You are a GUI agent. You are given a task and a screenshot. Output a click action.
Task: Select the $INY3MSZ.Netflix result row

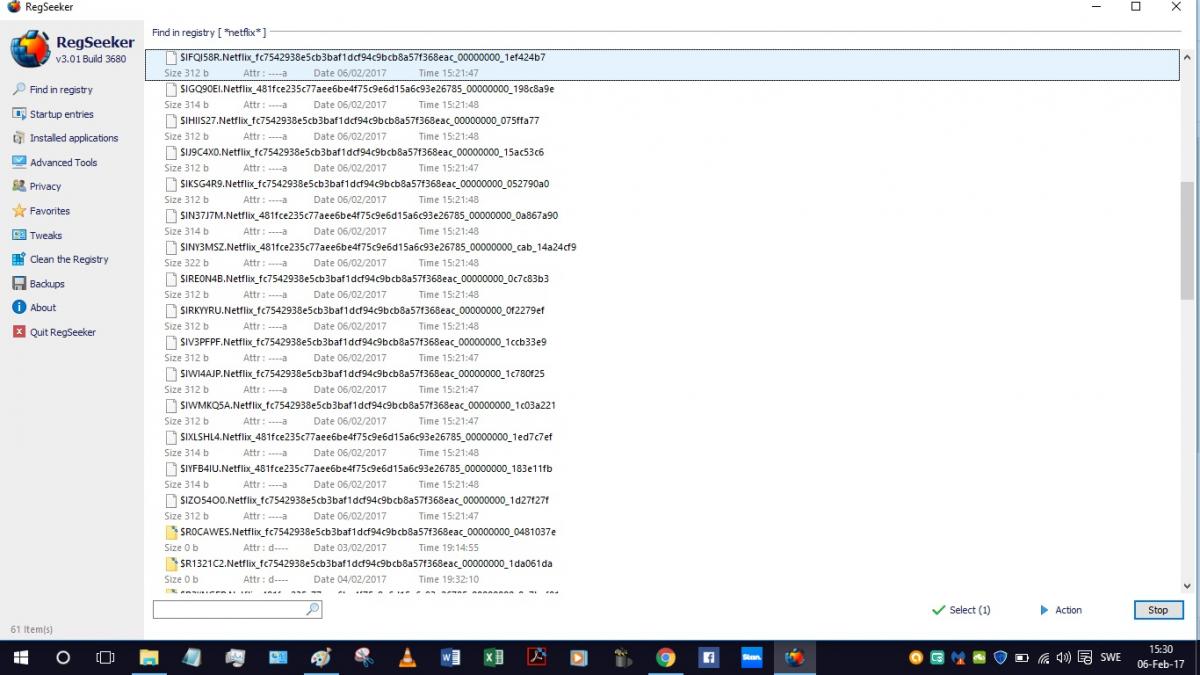pos(662,255)
